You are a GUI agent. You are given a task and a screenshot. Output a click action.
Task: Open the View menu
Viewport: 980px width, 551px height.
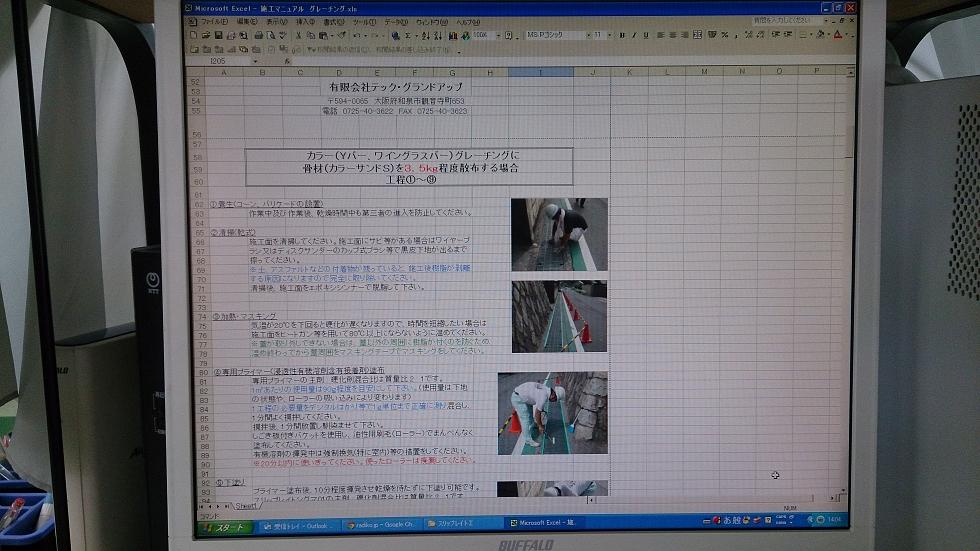[x=277, y=21]
